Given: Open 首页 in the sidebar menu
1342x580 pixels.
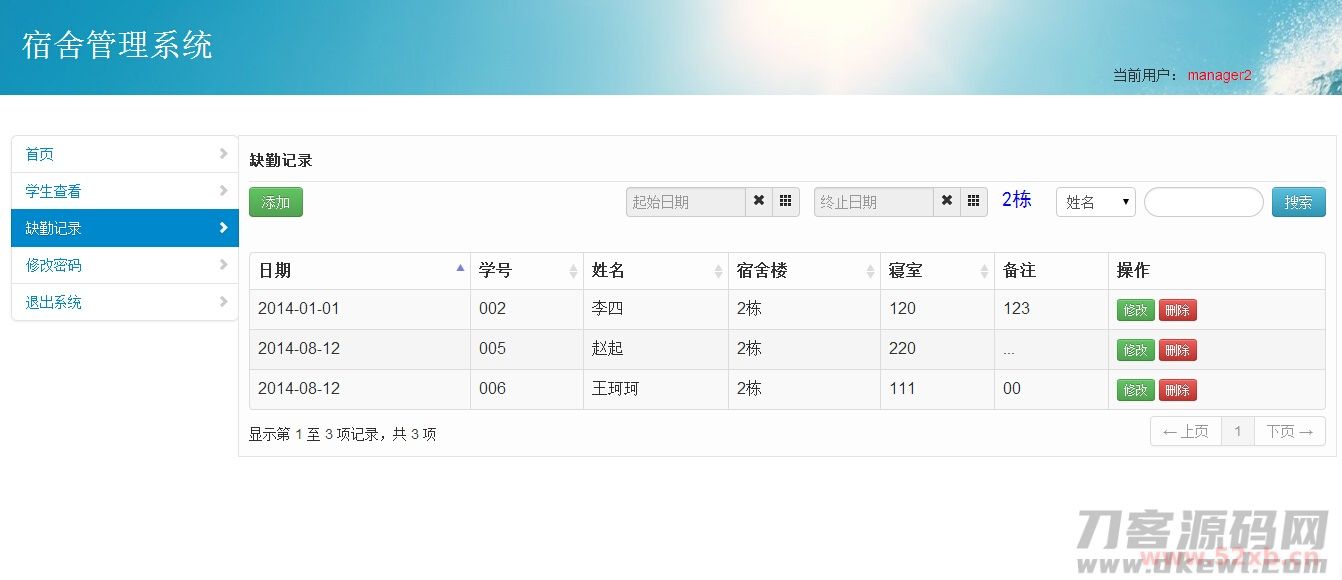Looking at the screenshot, I should pyautogui.click(x=125, y=154).
